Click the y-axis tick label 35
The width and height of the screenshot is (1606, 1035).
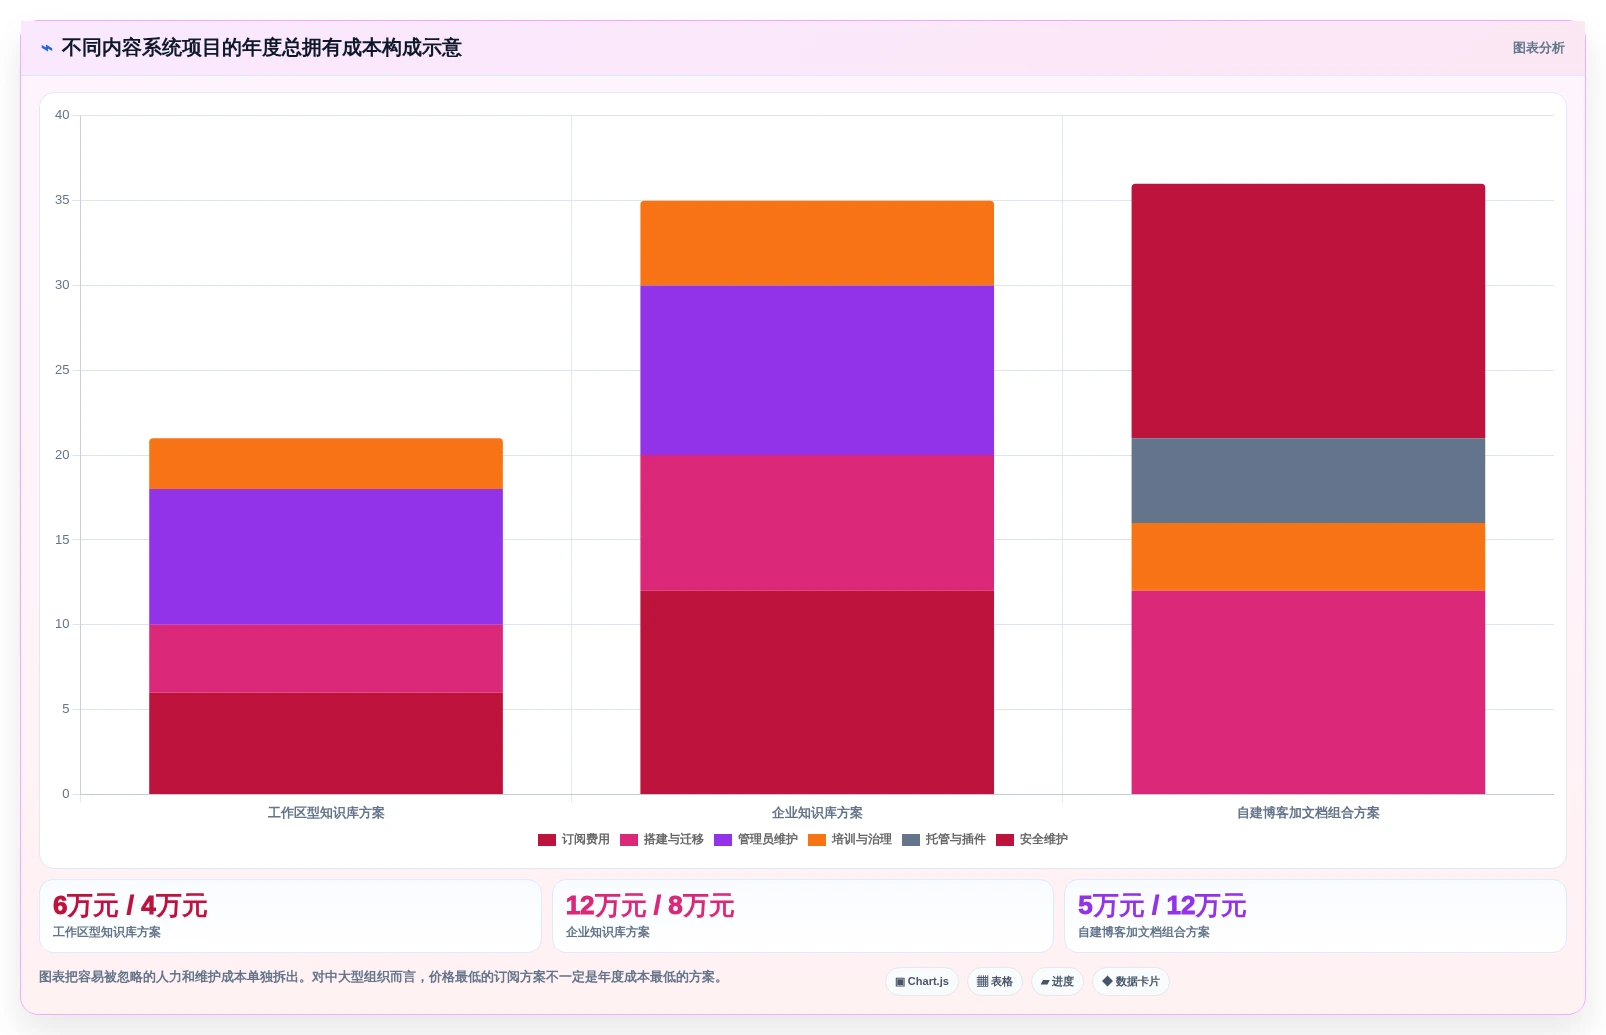pyautogui.click(x=62, y=200)
